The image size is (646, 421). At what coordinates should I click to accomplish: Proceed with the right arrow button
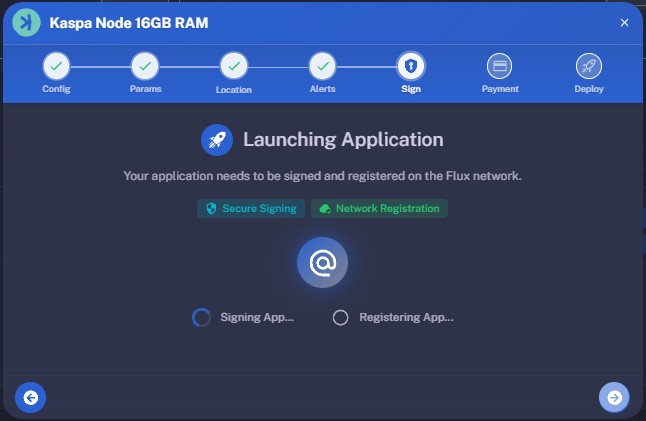[x=614, y=397]
